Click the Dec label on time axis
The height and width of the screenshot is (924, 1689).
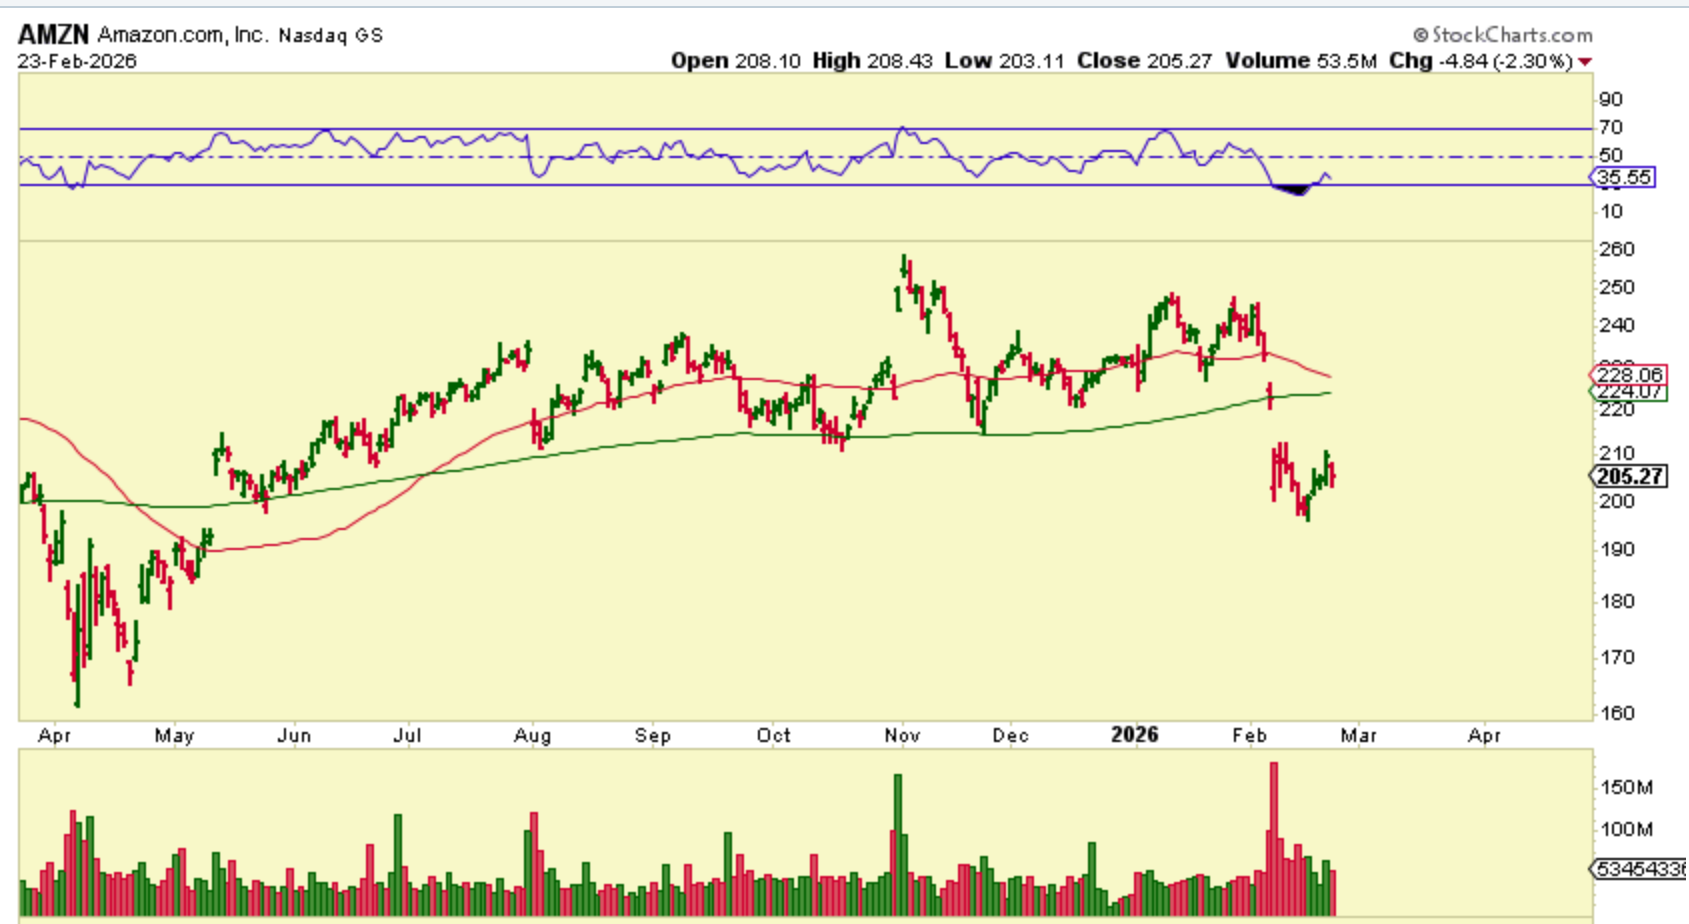1010,736
